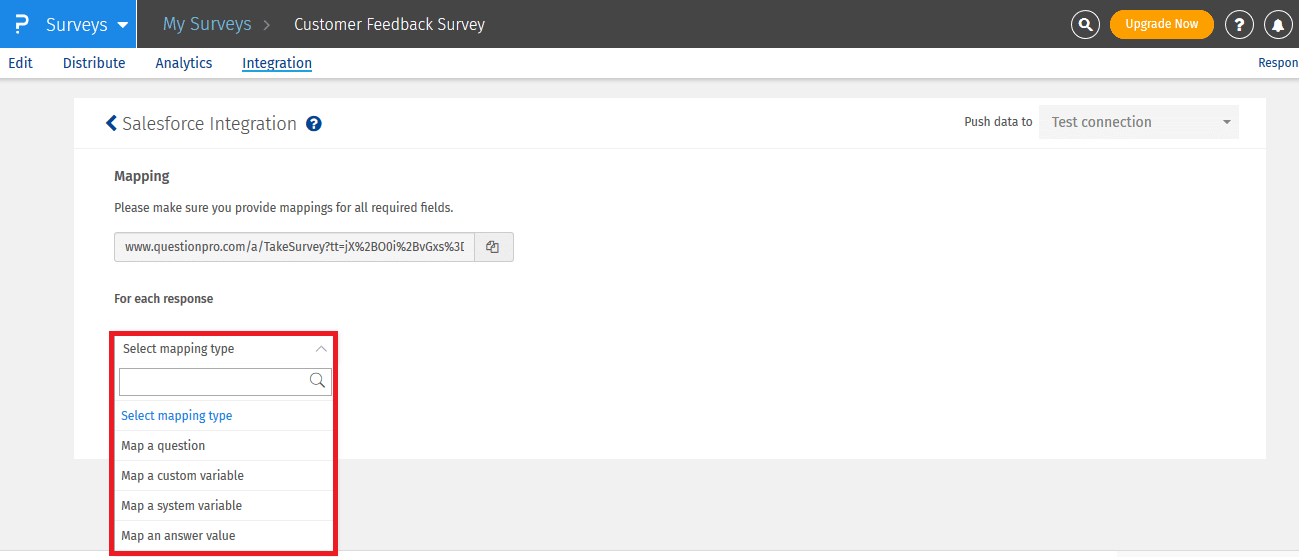
Task: Click the QuestionPro P logo icon
Action: click(x=21, y=24)
